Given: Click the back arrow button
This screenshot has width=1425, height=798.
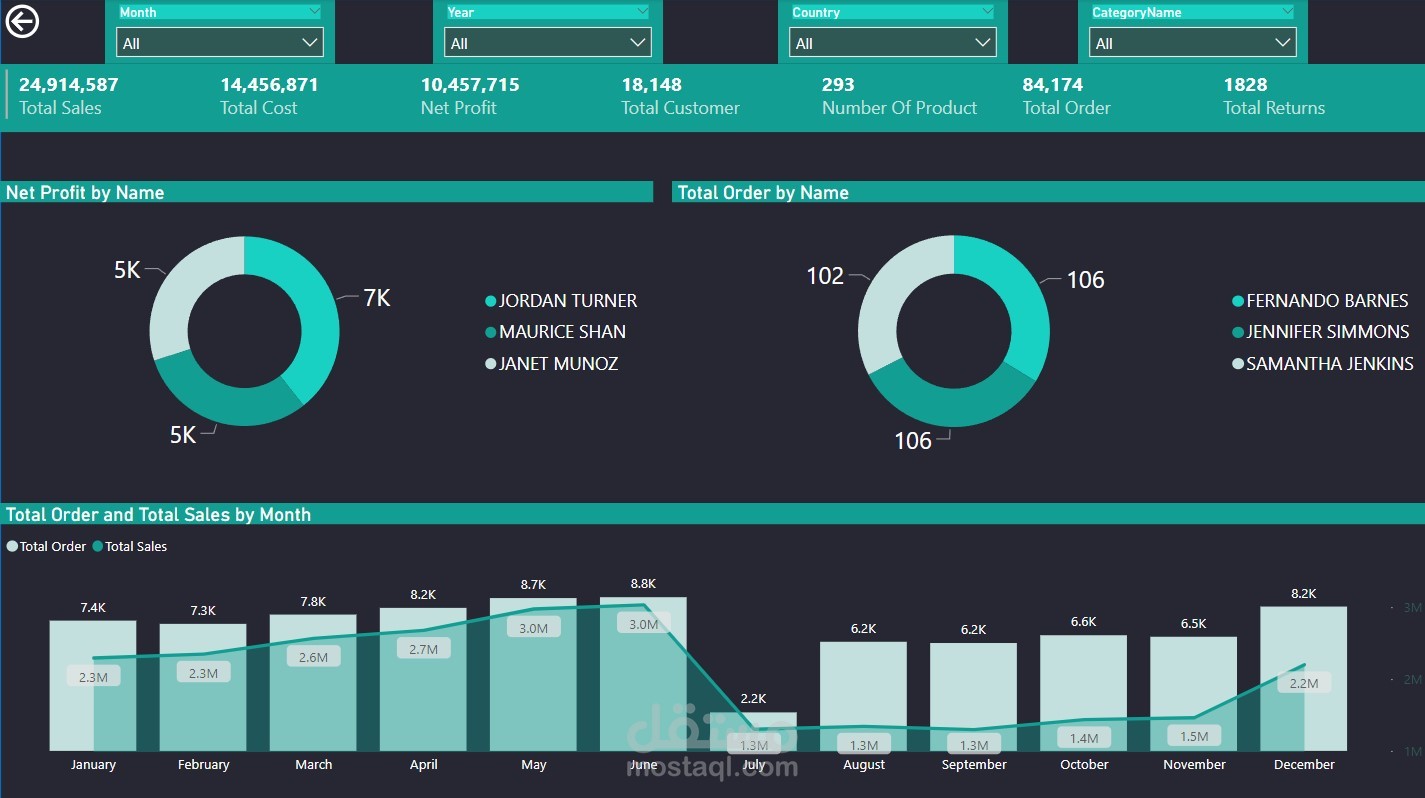Looking at the screenshot, I should pos(22,20).
